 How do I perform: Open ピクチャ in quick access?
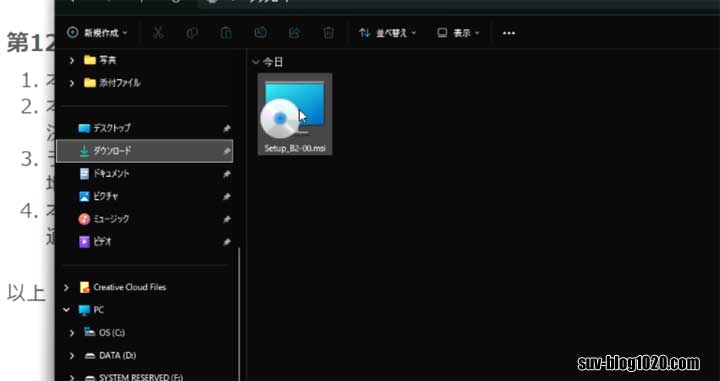[x=99, y=196]
